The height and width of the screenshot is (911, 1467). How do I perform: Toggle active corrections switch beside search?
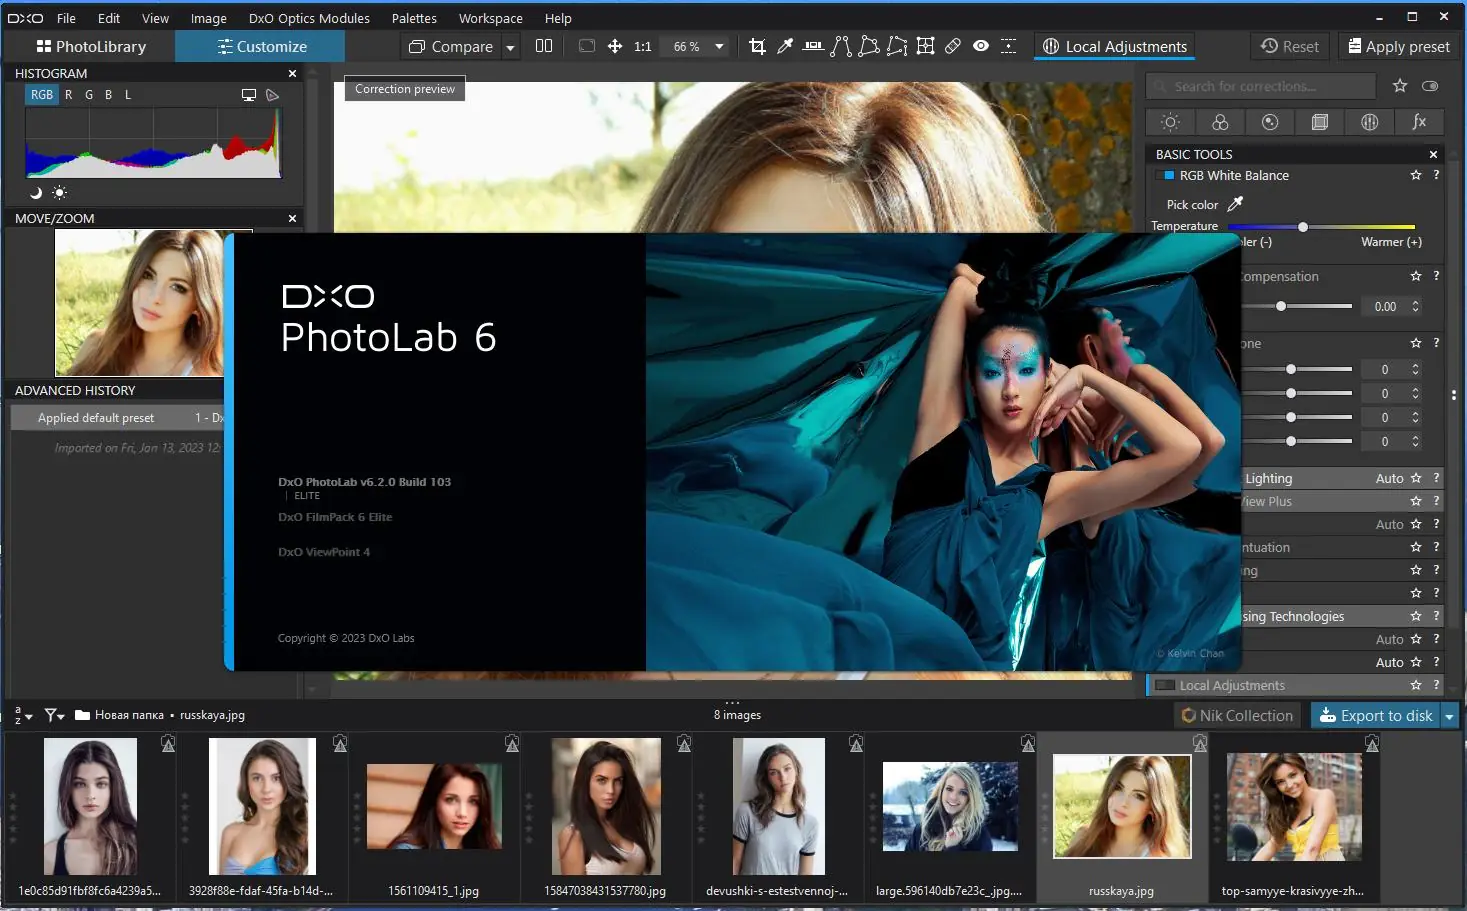pyautogui.click(x=1430, y=87)
